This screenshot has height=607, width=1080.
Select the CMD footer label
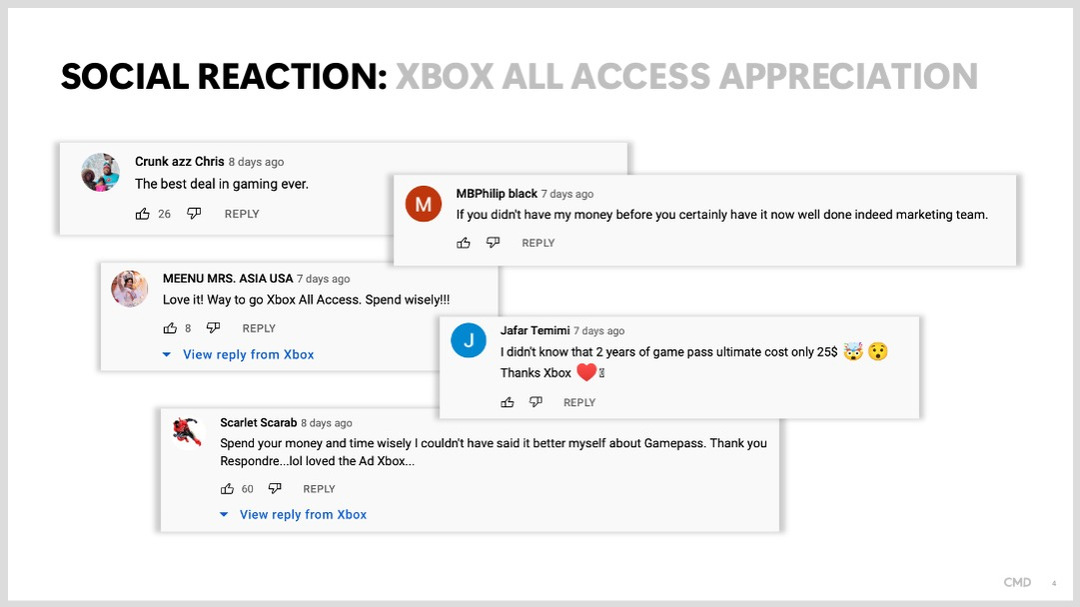[x=1017, y=582]
